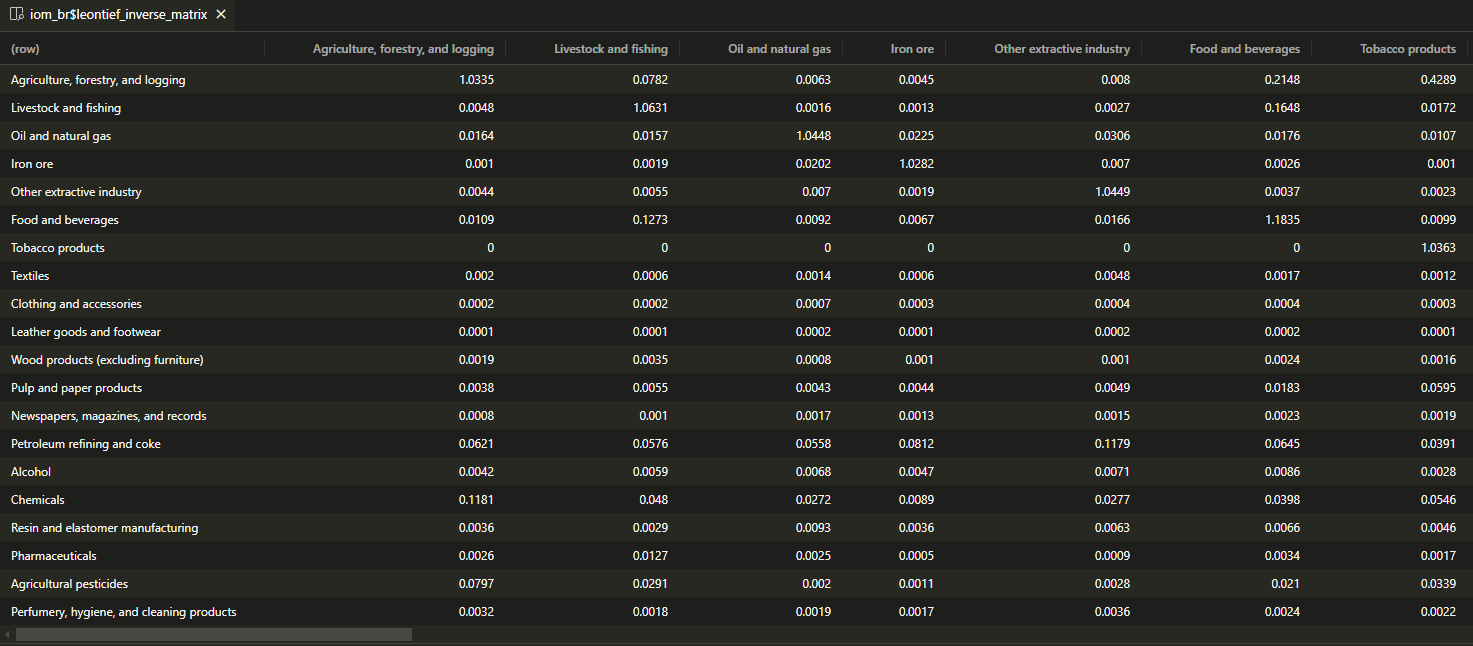Click the (row) column header
This screenshot has width=1473, height=646.
(x=25, y=49)
